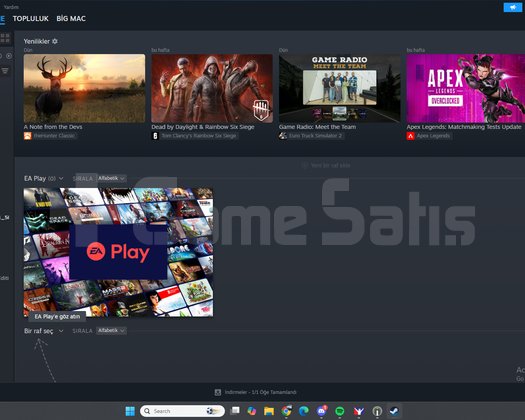Switch library to grid view icon
This screenshot has height=420, width=525.
(5, 38)
